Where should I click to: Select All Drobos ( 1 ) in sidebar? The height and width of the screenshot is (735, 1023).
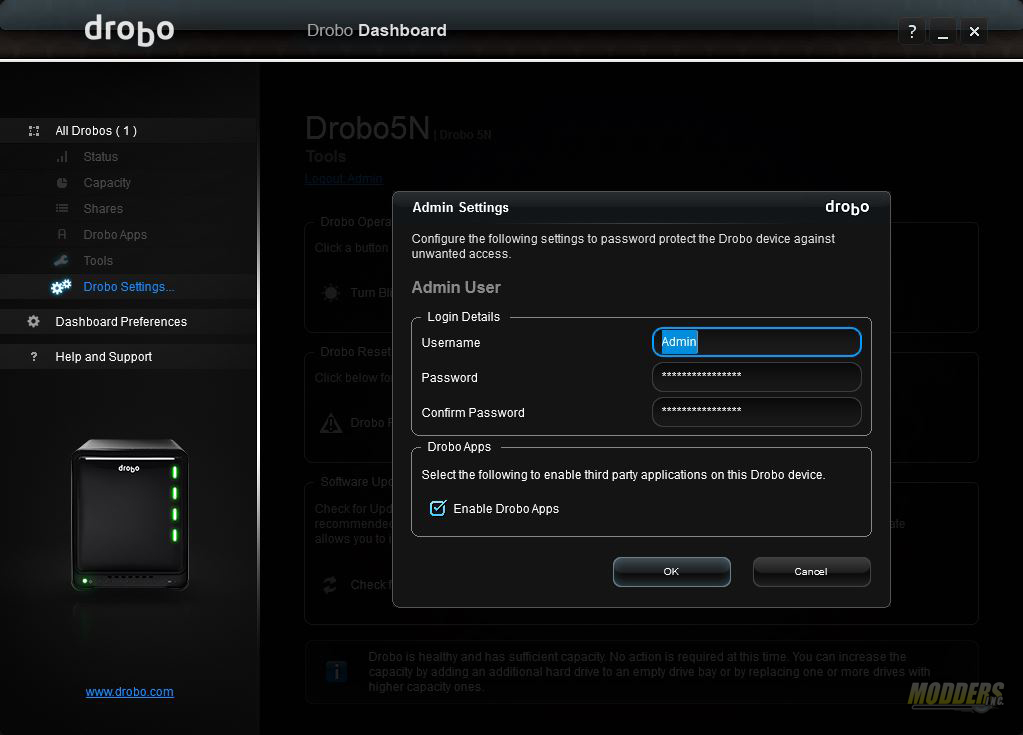point(96,131)
